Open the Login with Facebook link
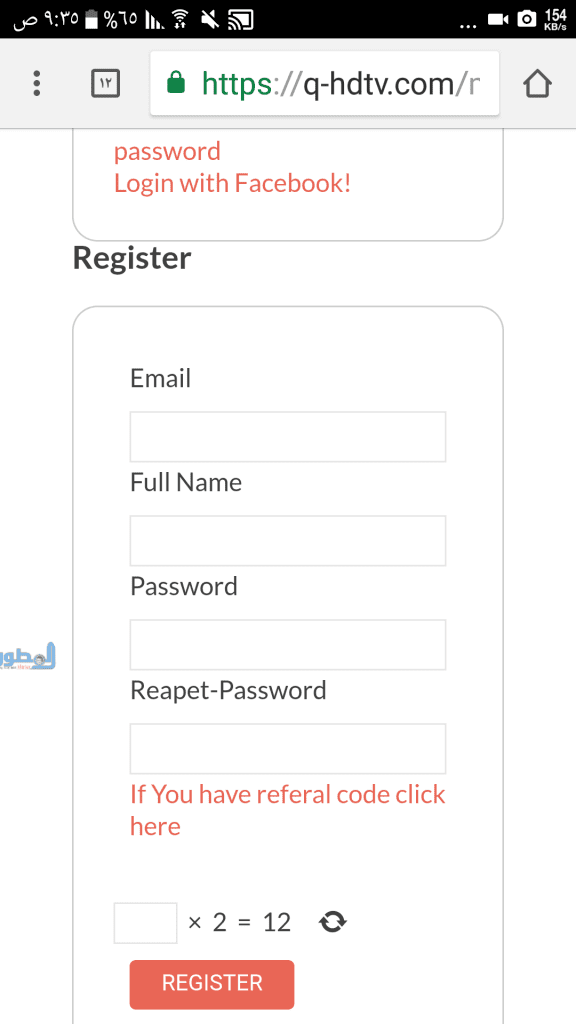This screenshot has height=1024, width=576. [x=232, y=184]
